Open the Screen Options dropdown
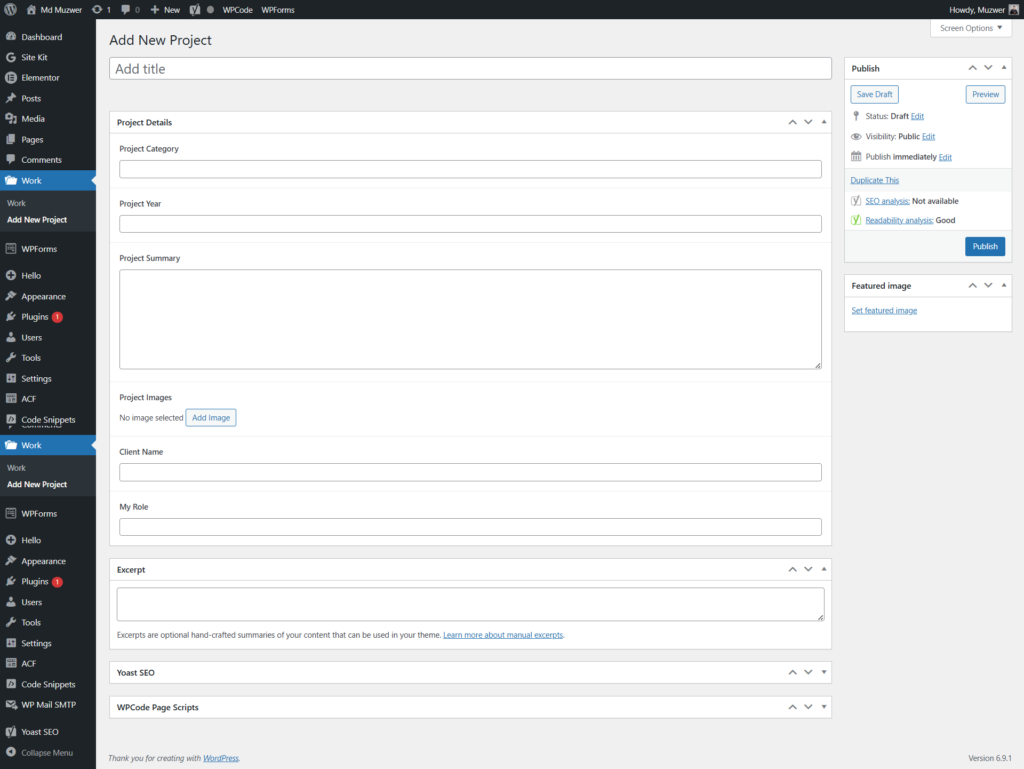 [970, 28]
